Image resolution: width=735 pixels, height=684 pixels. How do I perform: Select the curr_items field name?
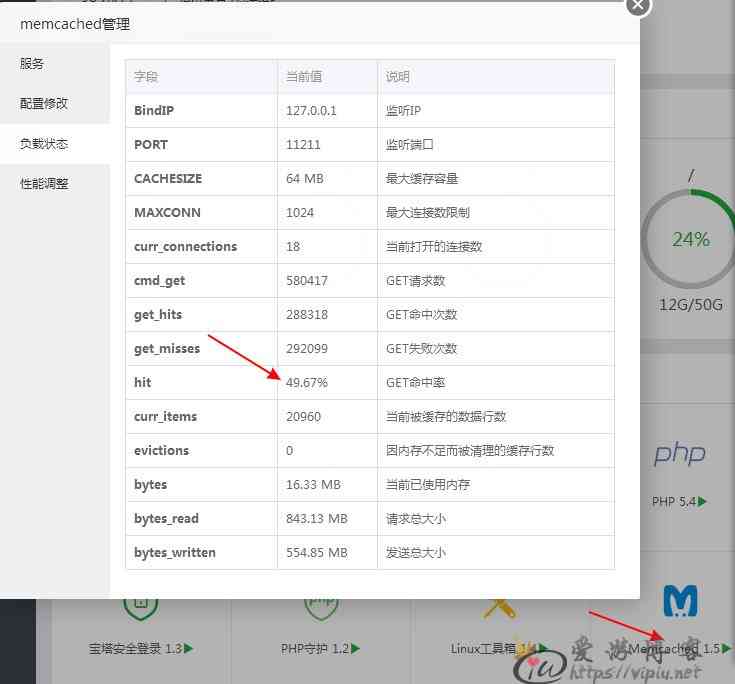(x=165, y=417)
